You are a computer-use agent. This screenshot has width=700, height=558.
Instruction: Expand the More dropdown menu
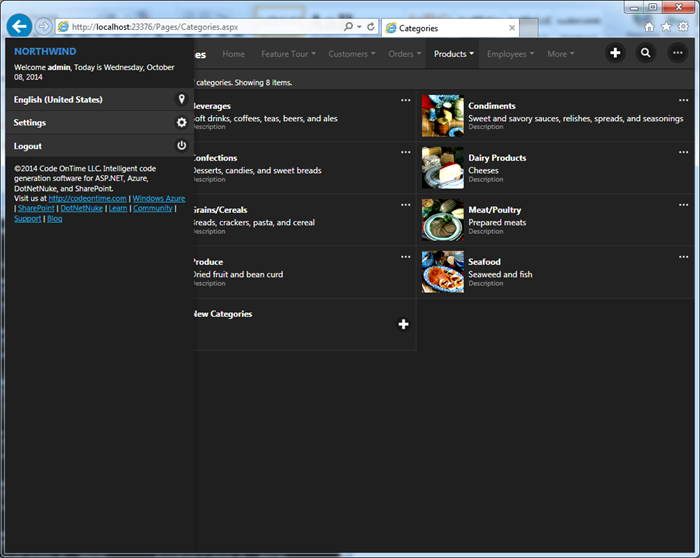[x=561, y=54]
